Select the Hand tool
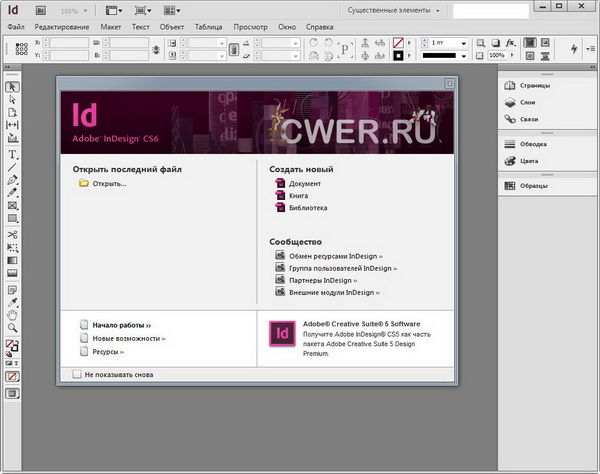600x474 pixels. (x=13, y=314)
